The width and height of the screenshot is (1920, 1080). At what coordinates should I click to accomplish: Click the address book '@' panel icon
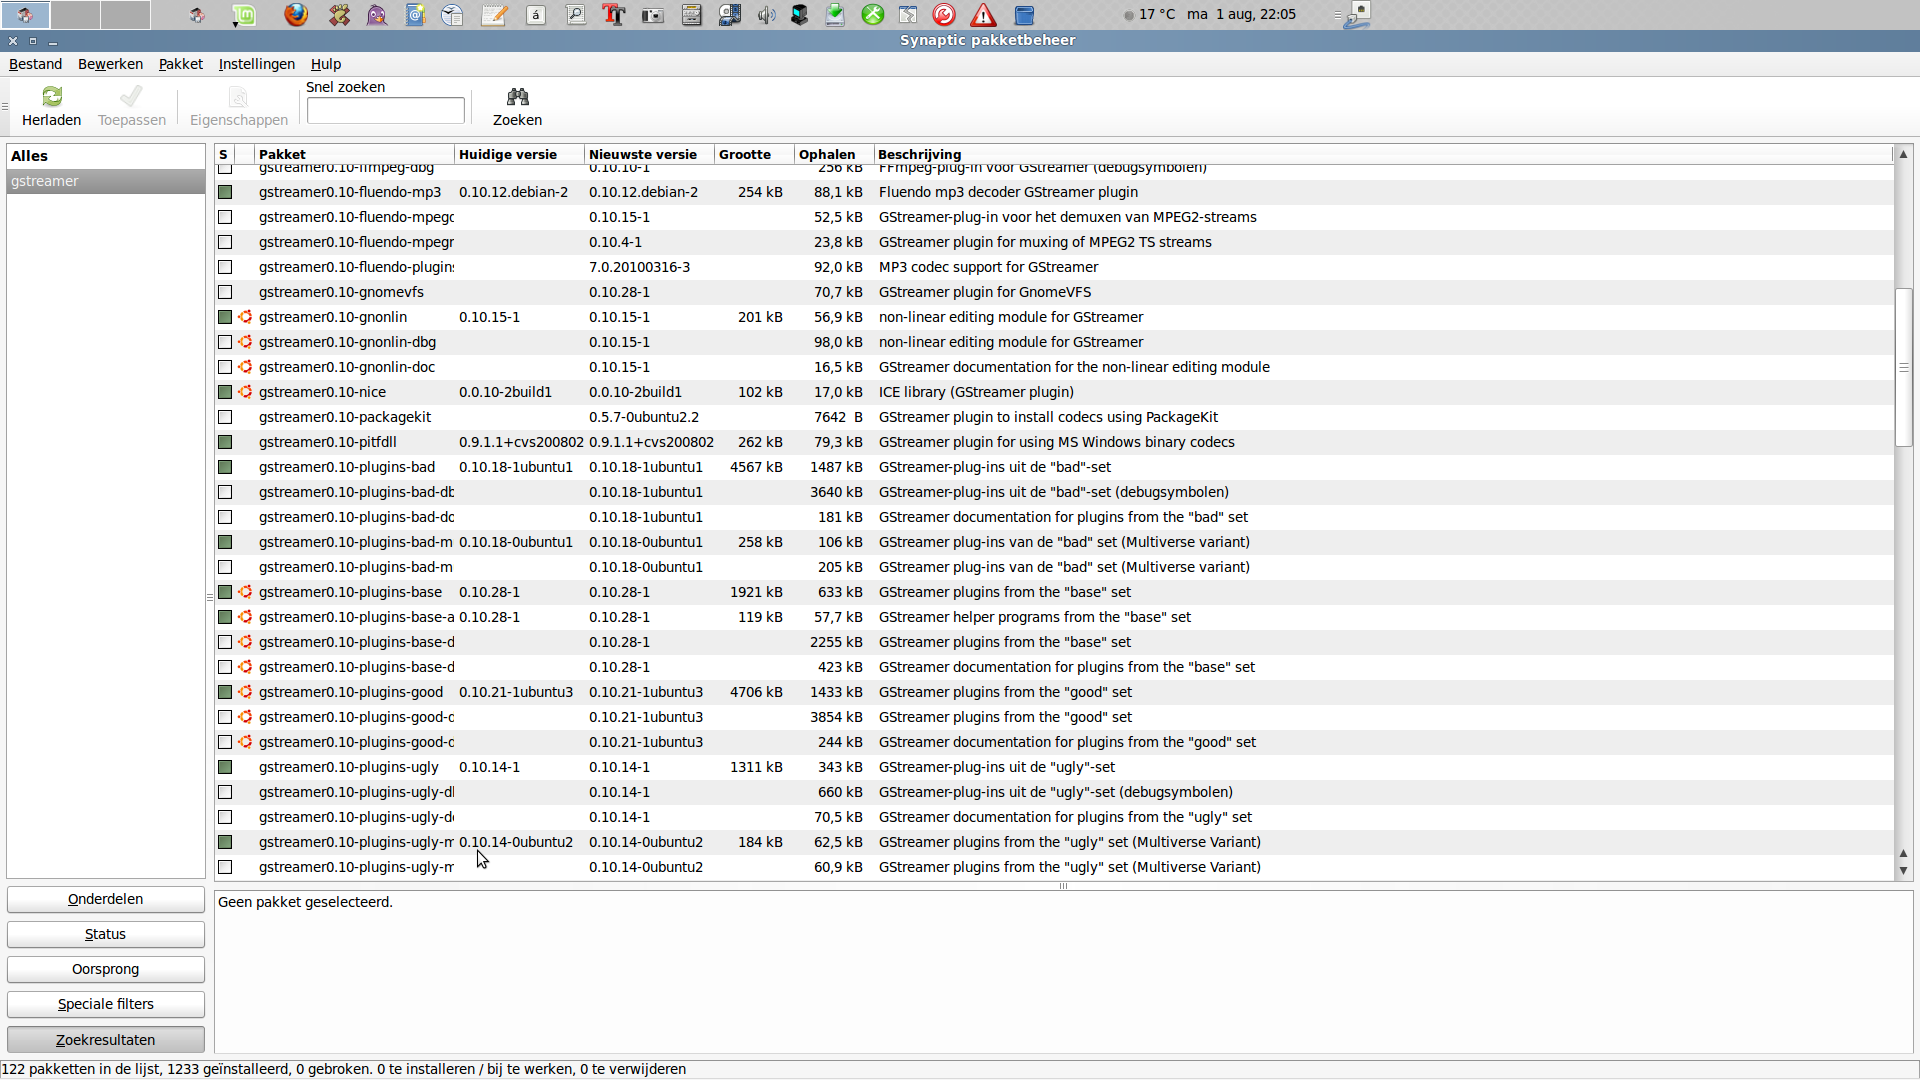coord(416,15)
